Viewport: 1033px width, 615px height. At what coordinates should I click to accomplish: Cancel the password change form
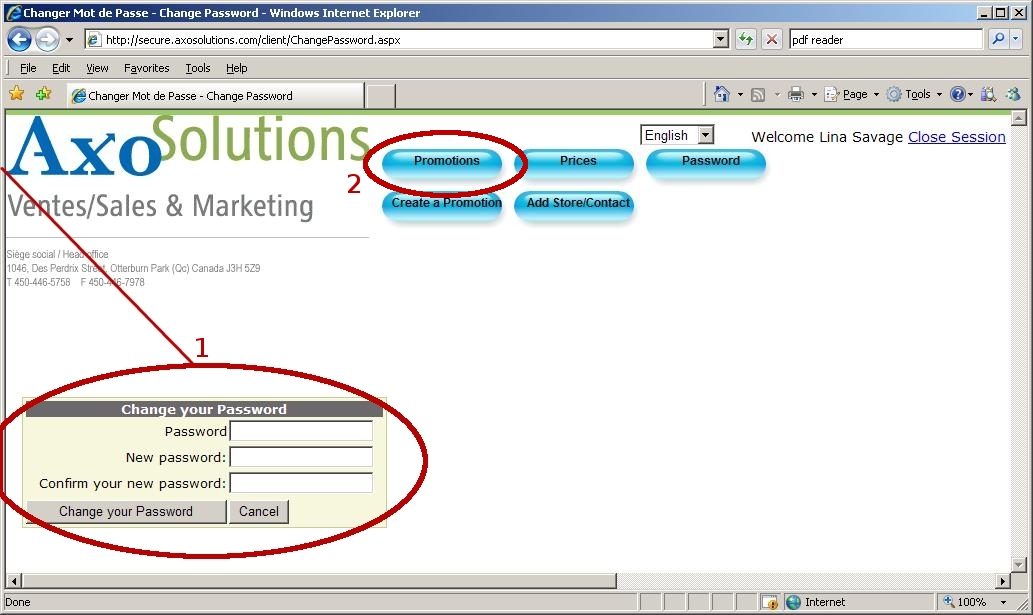[x=259, y=512]
